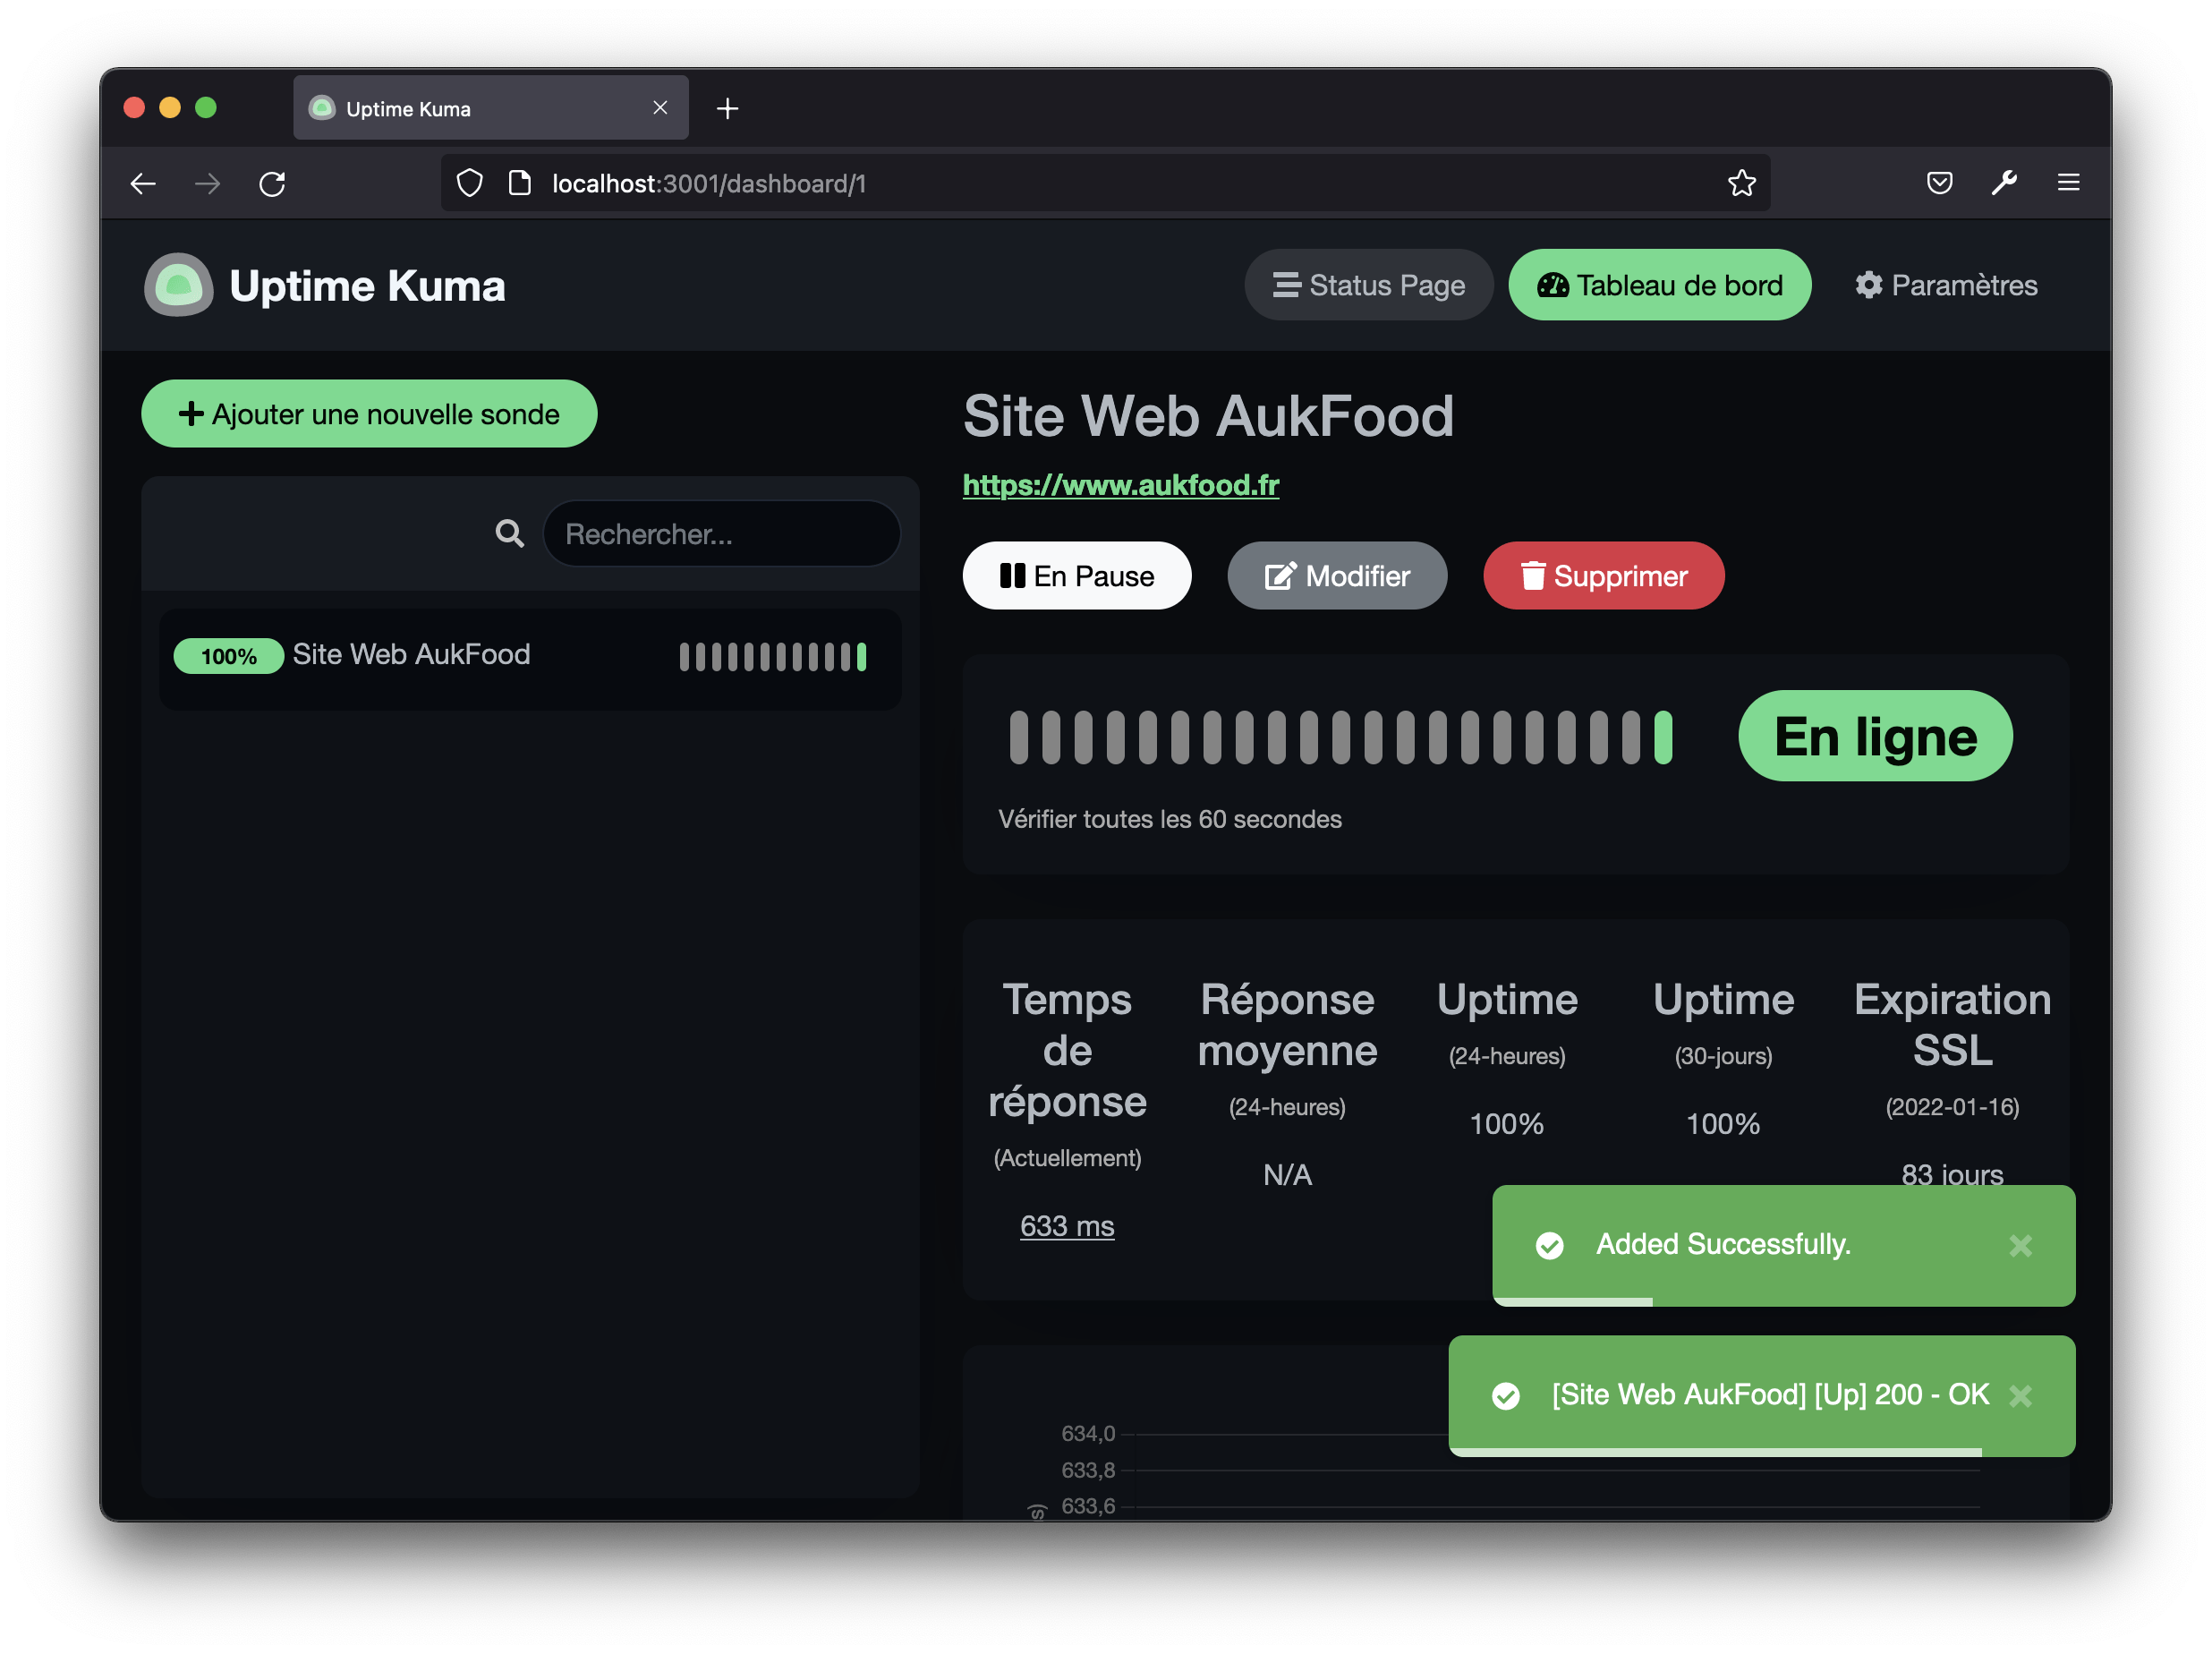
Task: Switch to Tableau de bord
Action: tap(1659, 285)
